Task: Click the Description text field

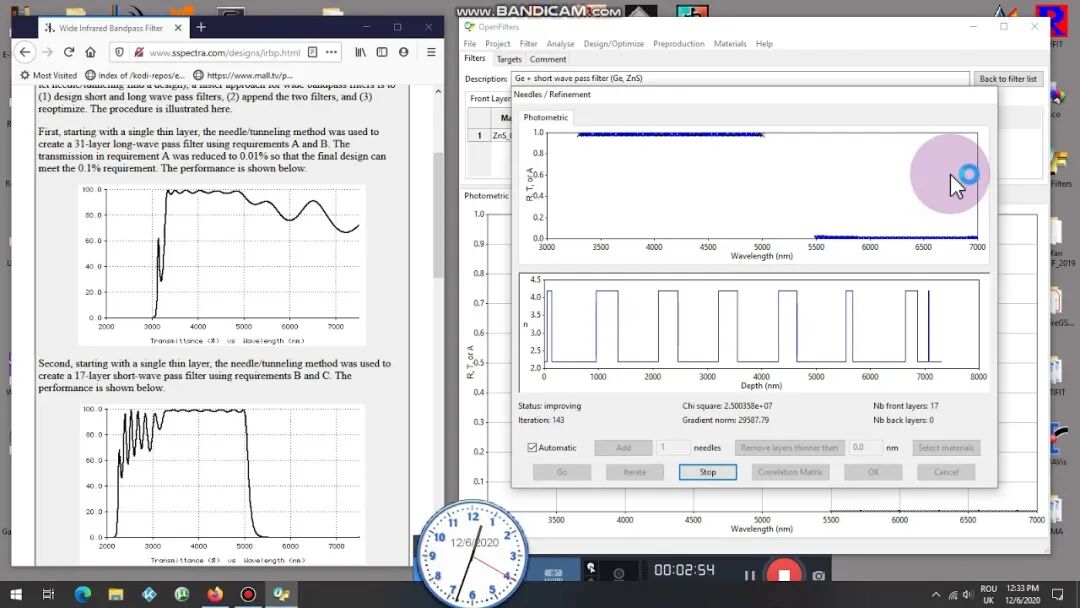Action: pyautogui.click(x=740, y=78)
